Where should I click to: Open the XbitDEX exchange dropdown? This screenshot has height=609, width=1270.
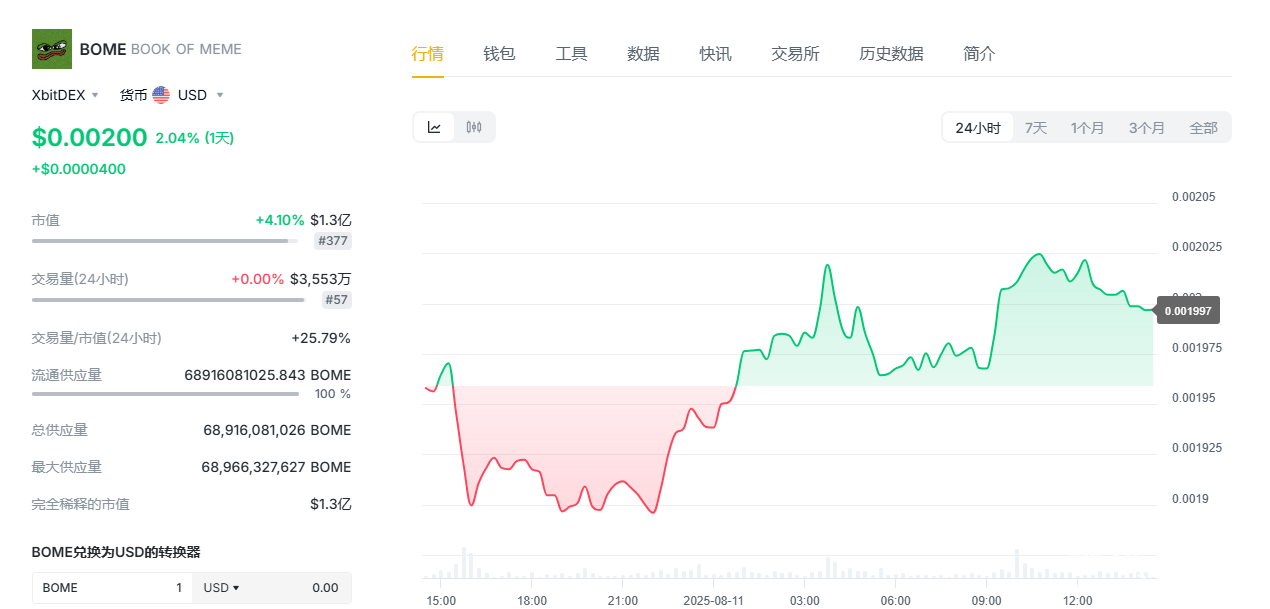(66, 95)
